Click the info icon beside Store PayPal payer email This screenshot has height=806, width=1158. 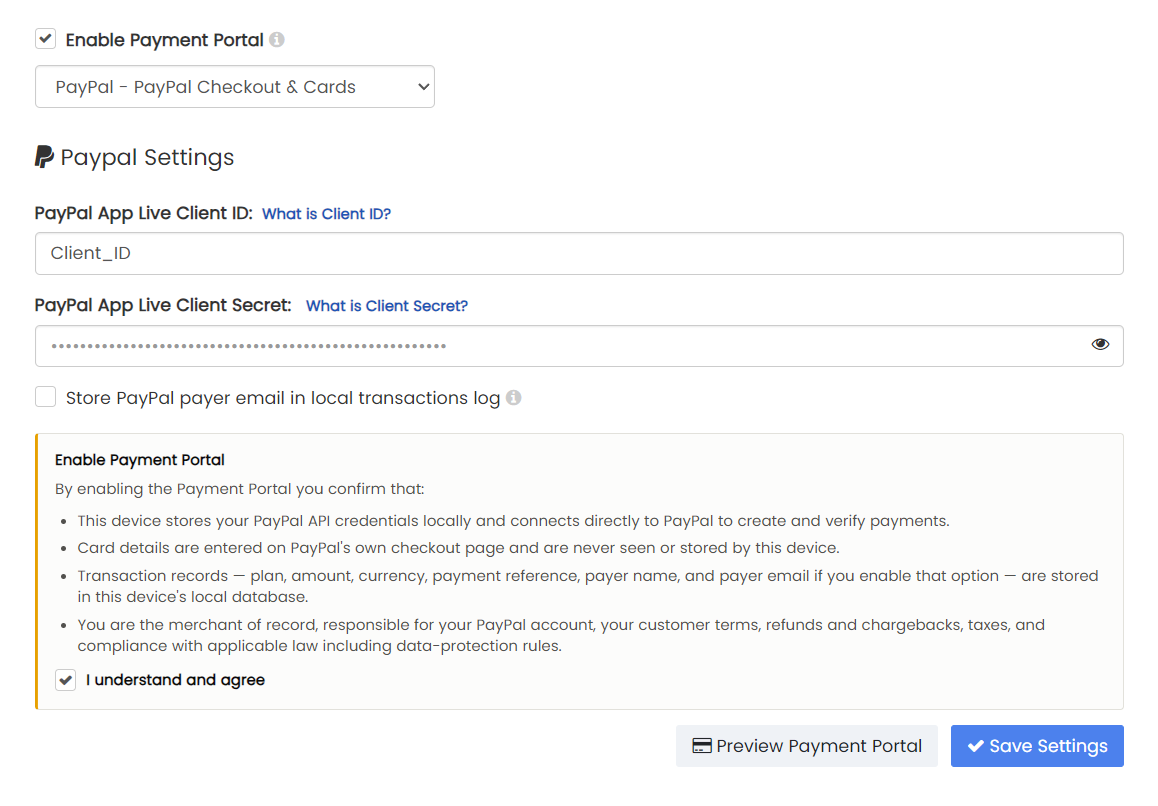[514, 398]
